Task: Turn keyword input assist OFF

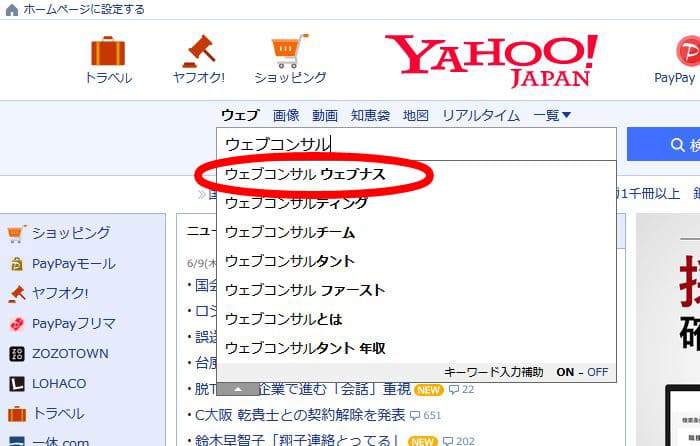Action: [597, 372]
